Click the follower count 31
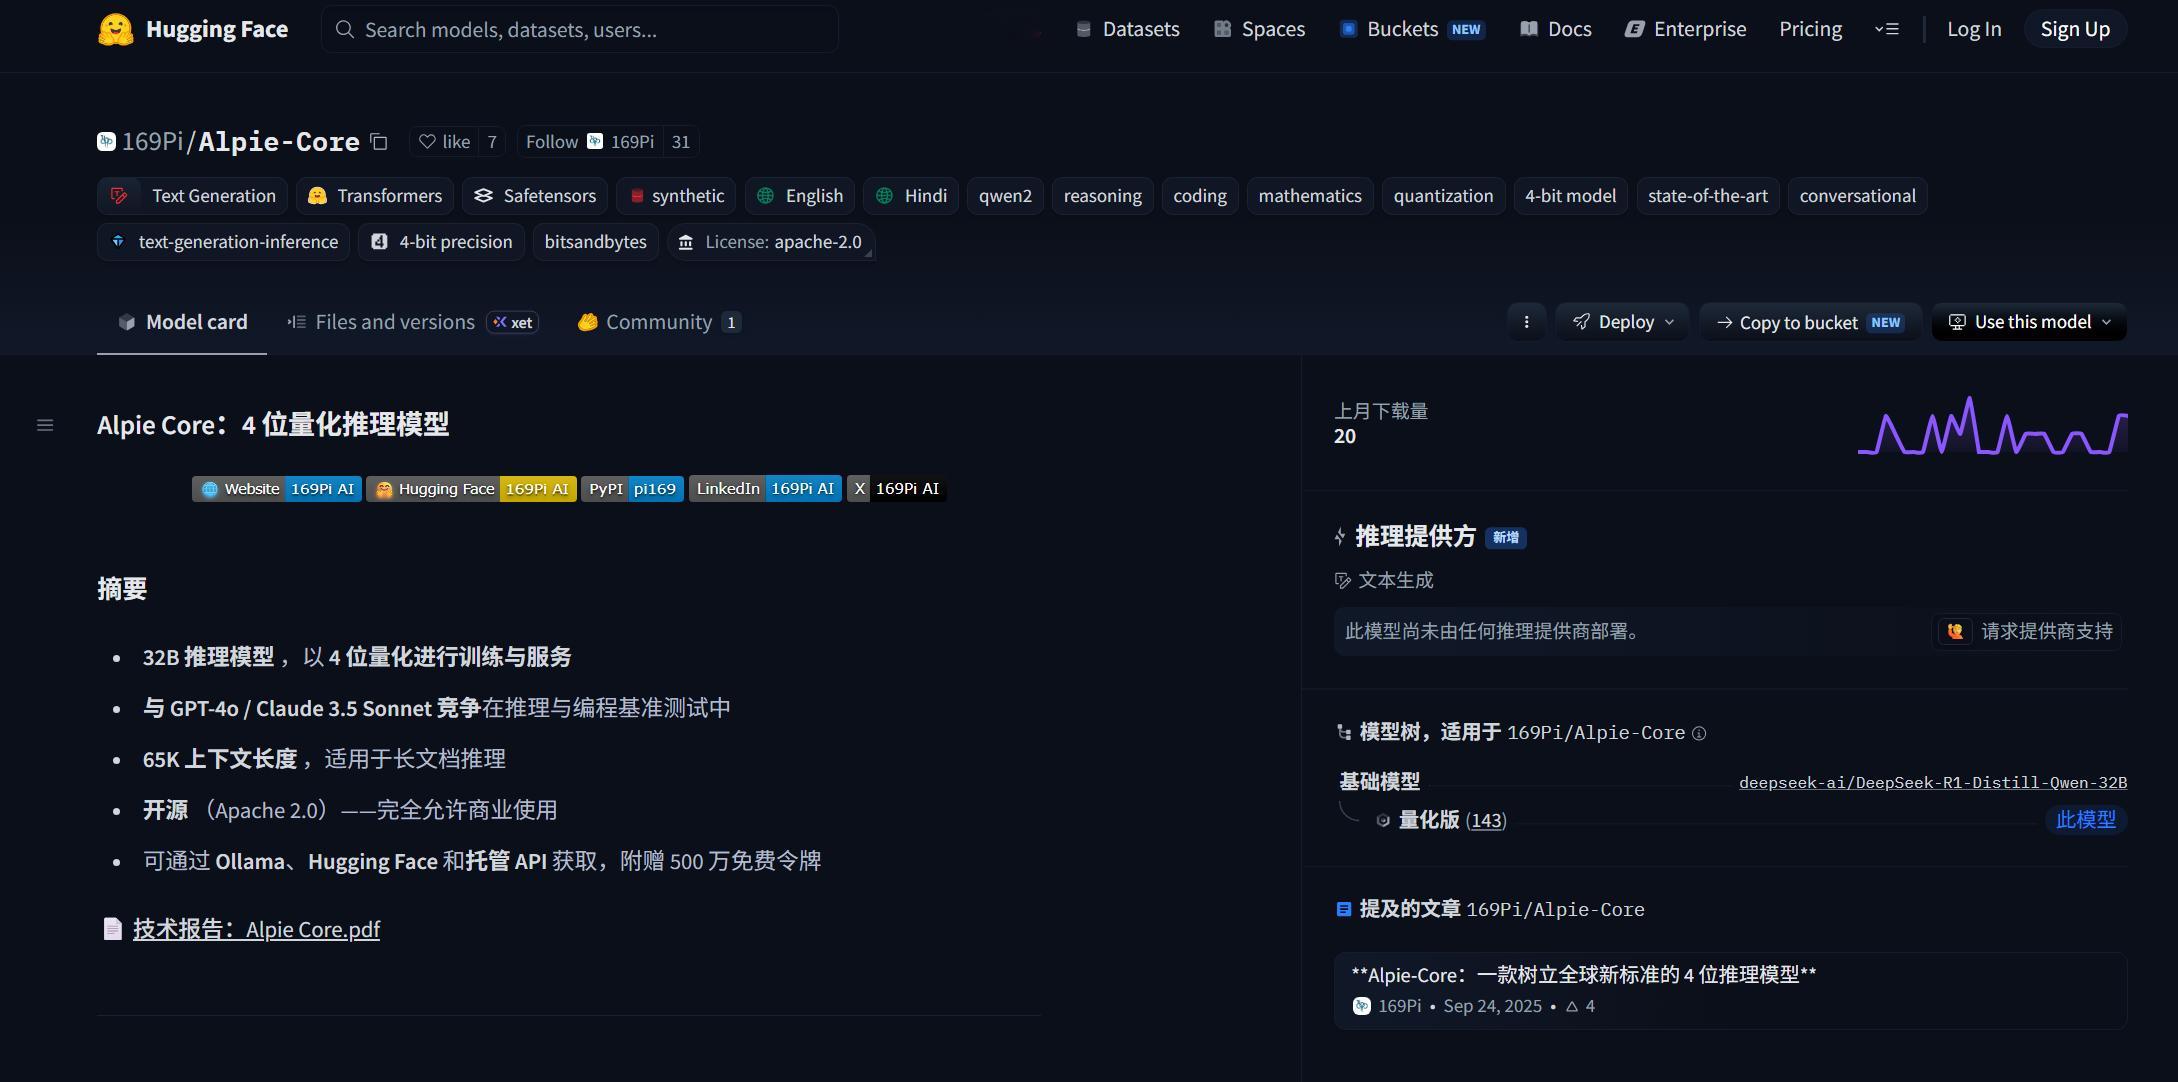The width and height of the screenshot is (2178, 1082). tap(681, 142)
